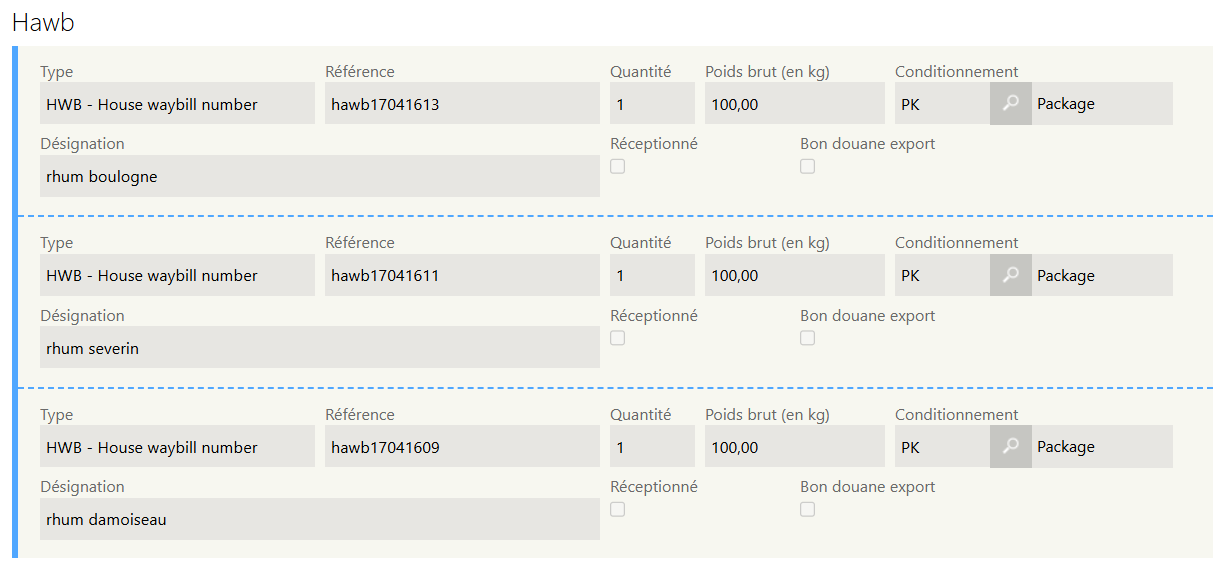Focus the Référence field hawb17041609

(x=462, y=448)
